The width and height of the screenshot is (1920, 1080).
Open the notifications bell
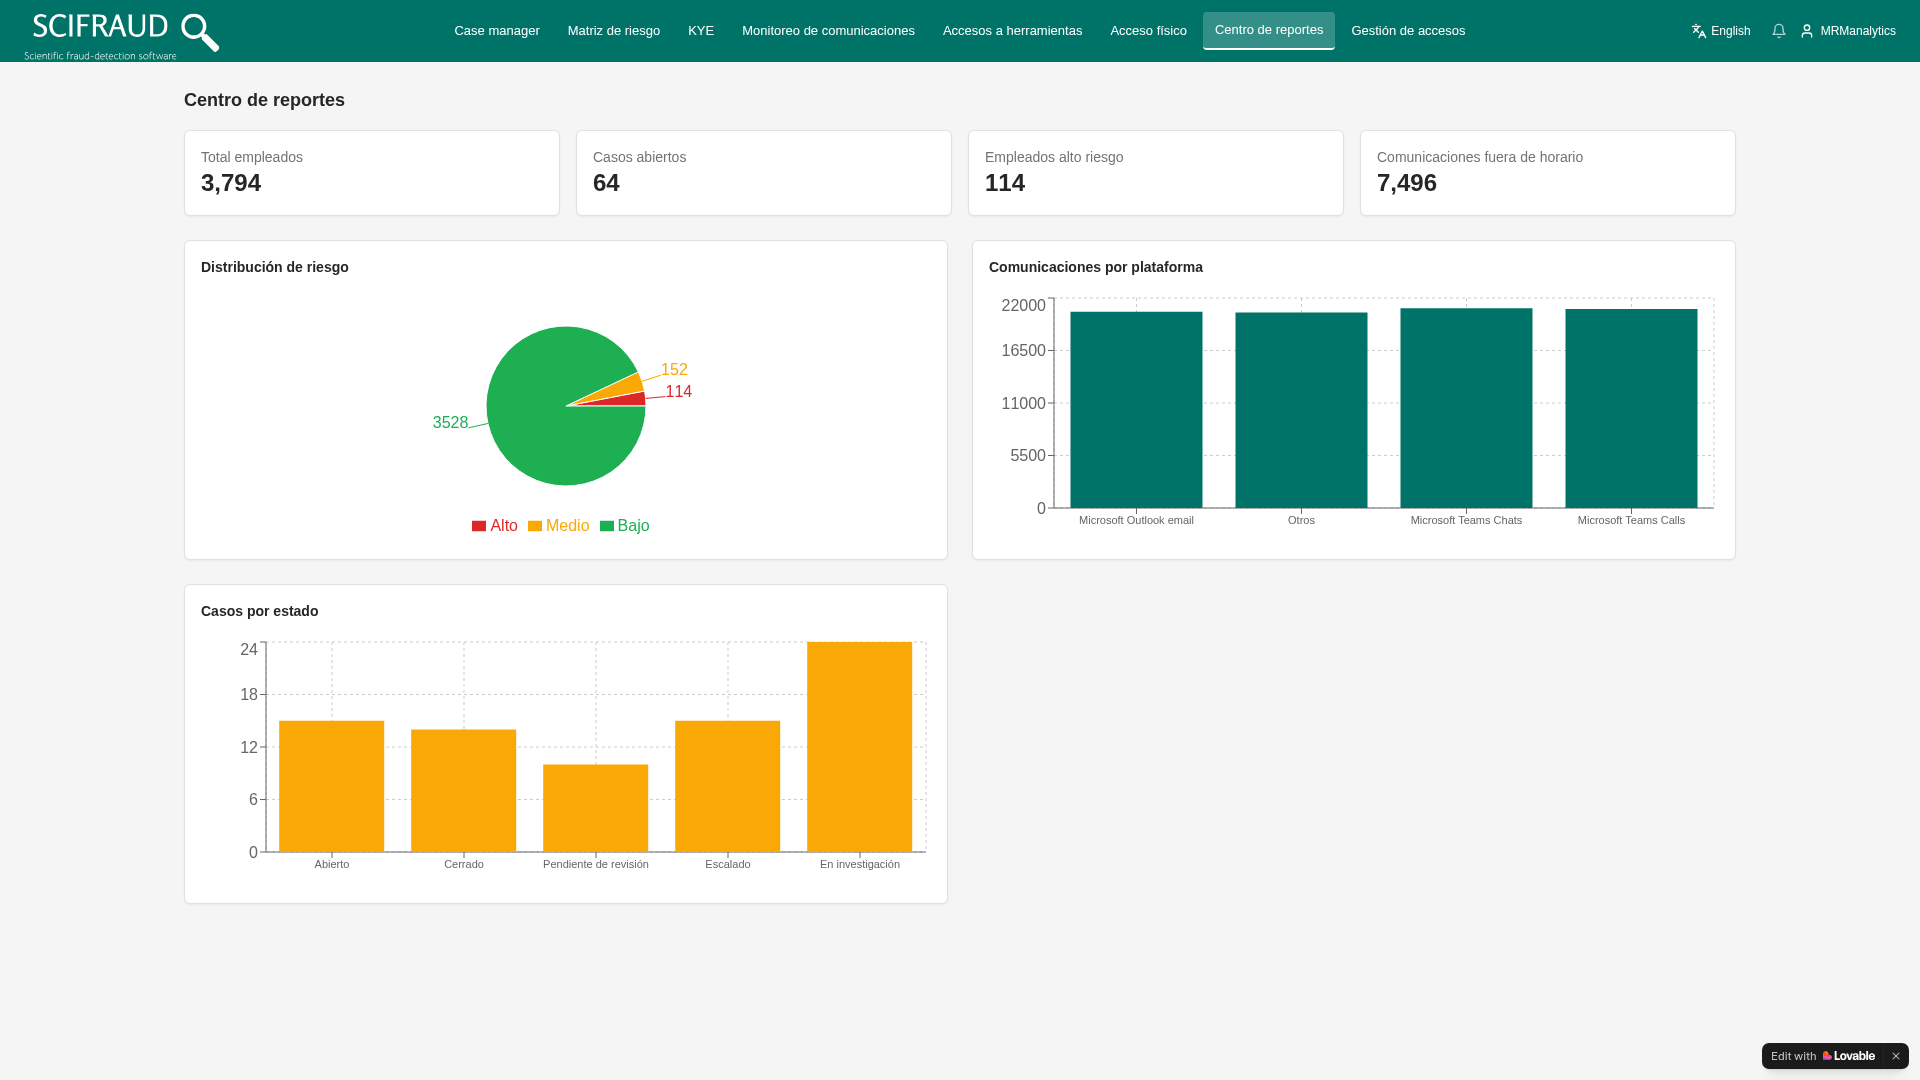[x=1779, y=31]
